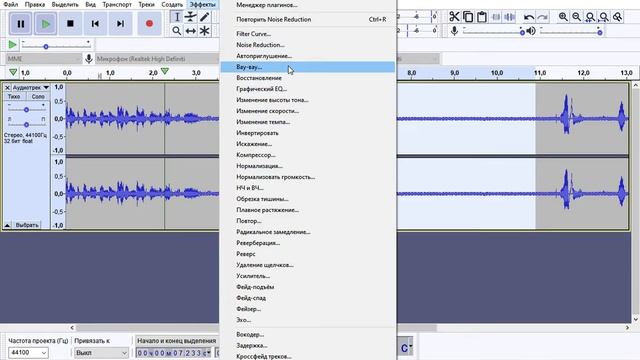This screenshot has width=640, height=360.
Task: Select Повторить Noise Reduction entry
Action: (x=308, y=20)
